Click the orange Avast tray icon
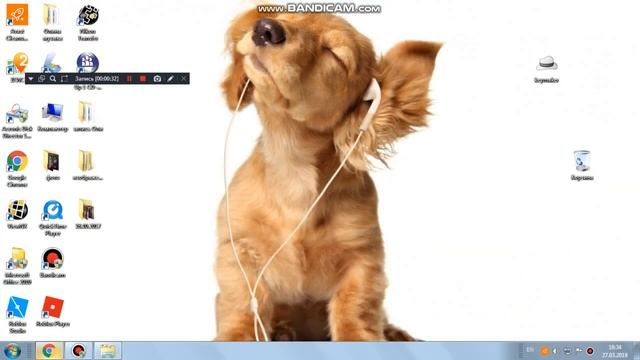Screen dimensions: 640x360 pyautogui.click(x=544, y=351)
